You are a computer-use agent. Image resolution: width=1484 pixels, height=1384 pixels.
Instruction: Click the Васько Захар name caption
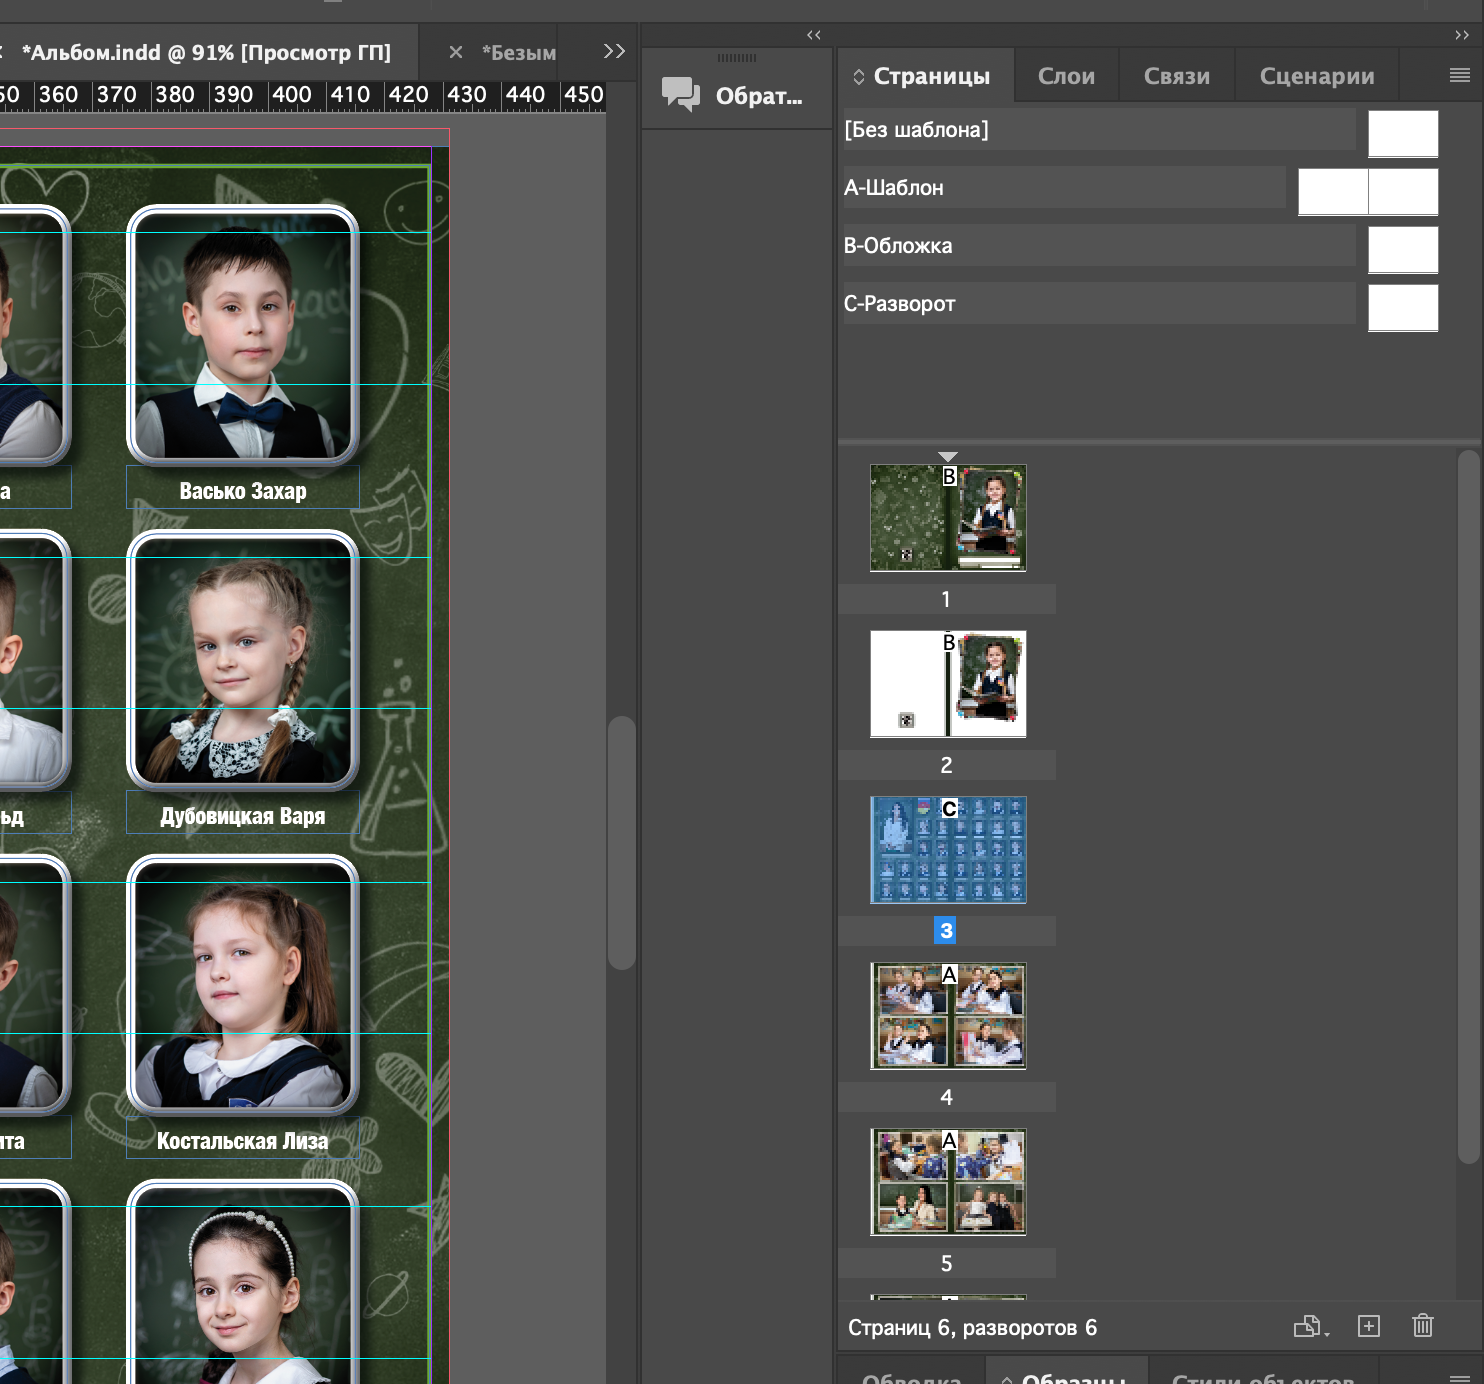(243, 491)
